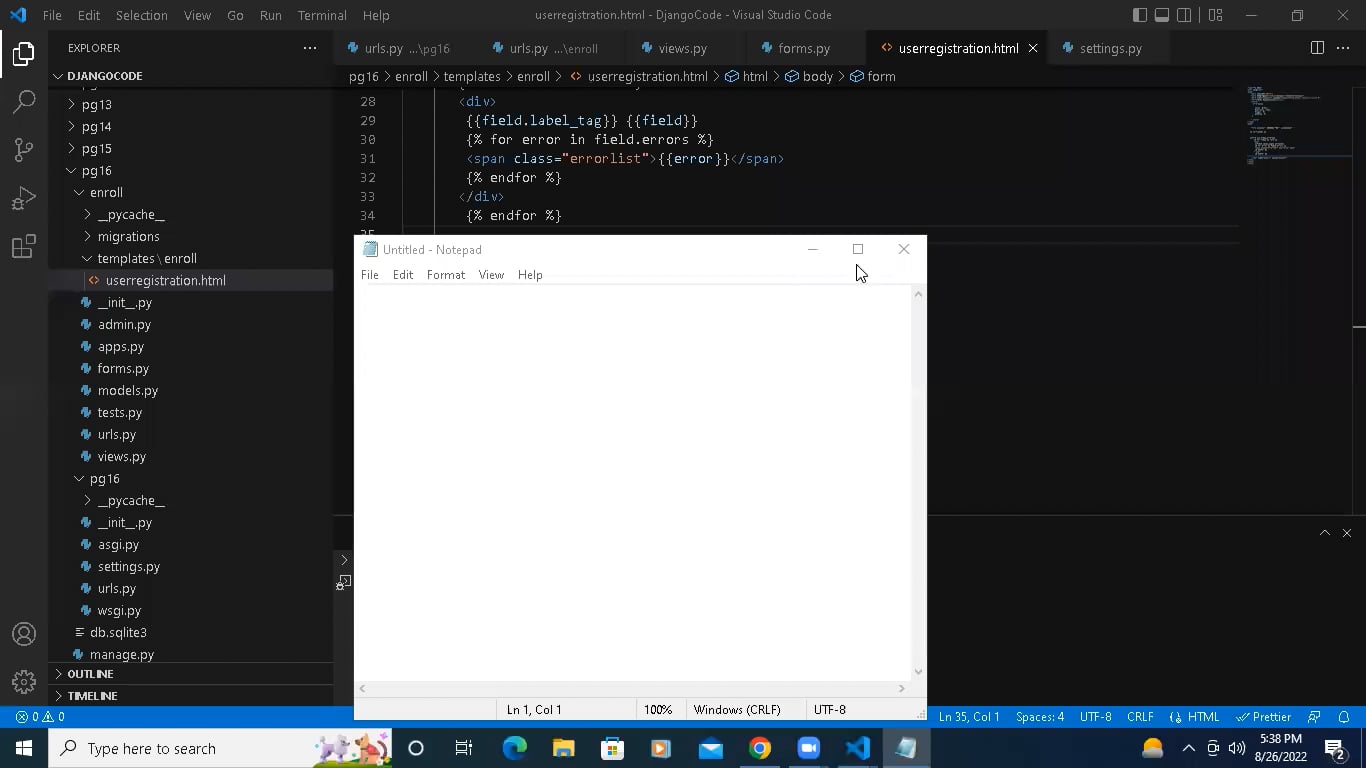The height and width of the screenshot is (768, 1366).
Task: Open the Accounts menu icon
Action: coord(24,634)
